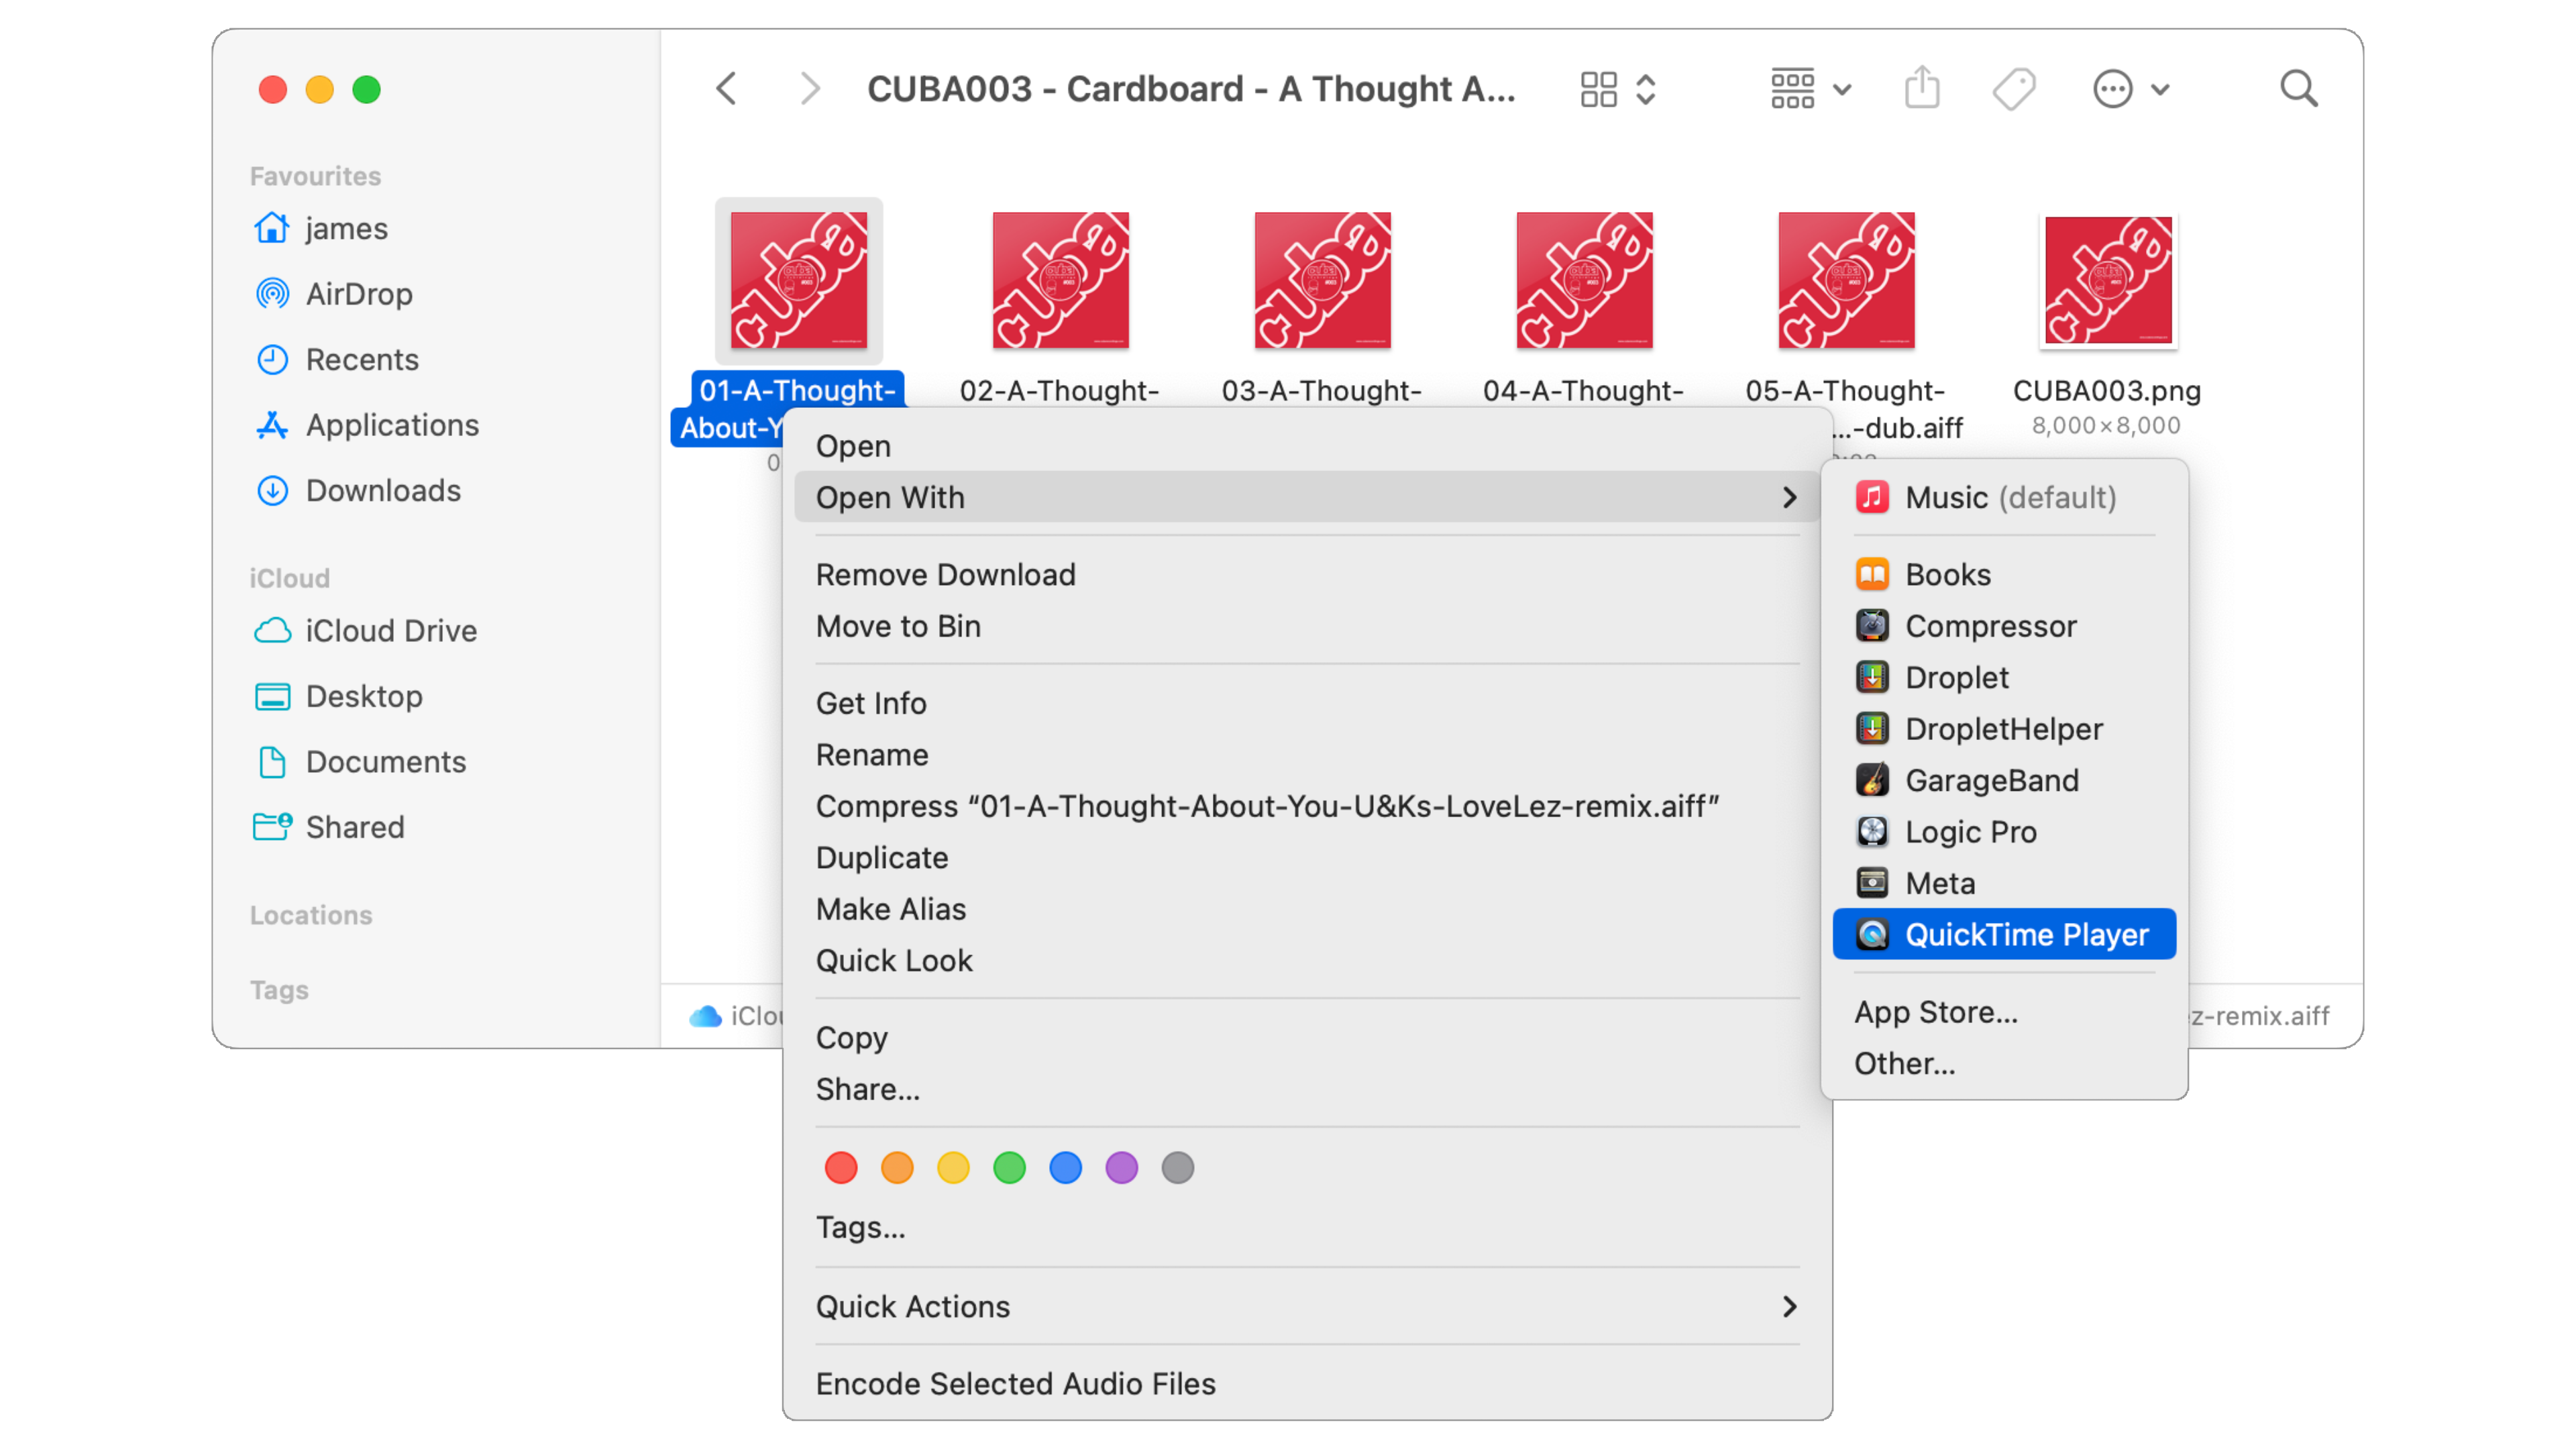Screen dimensions: 2576x1449
Task: Choose Move to Bin
Action: pyautogui.click(x=1307, y=626)
